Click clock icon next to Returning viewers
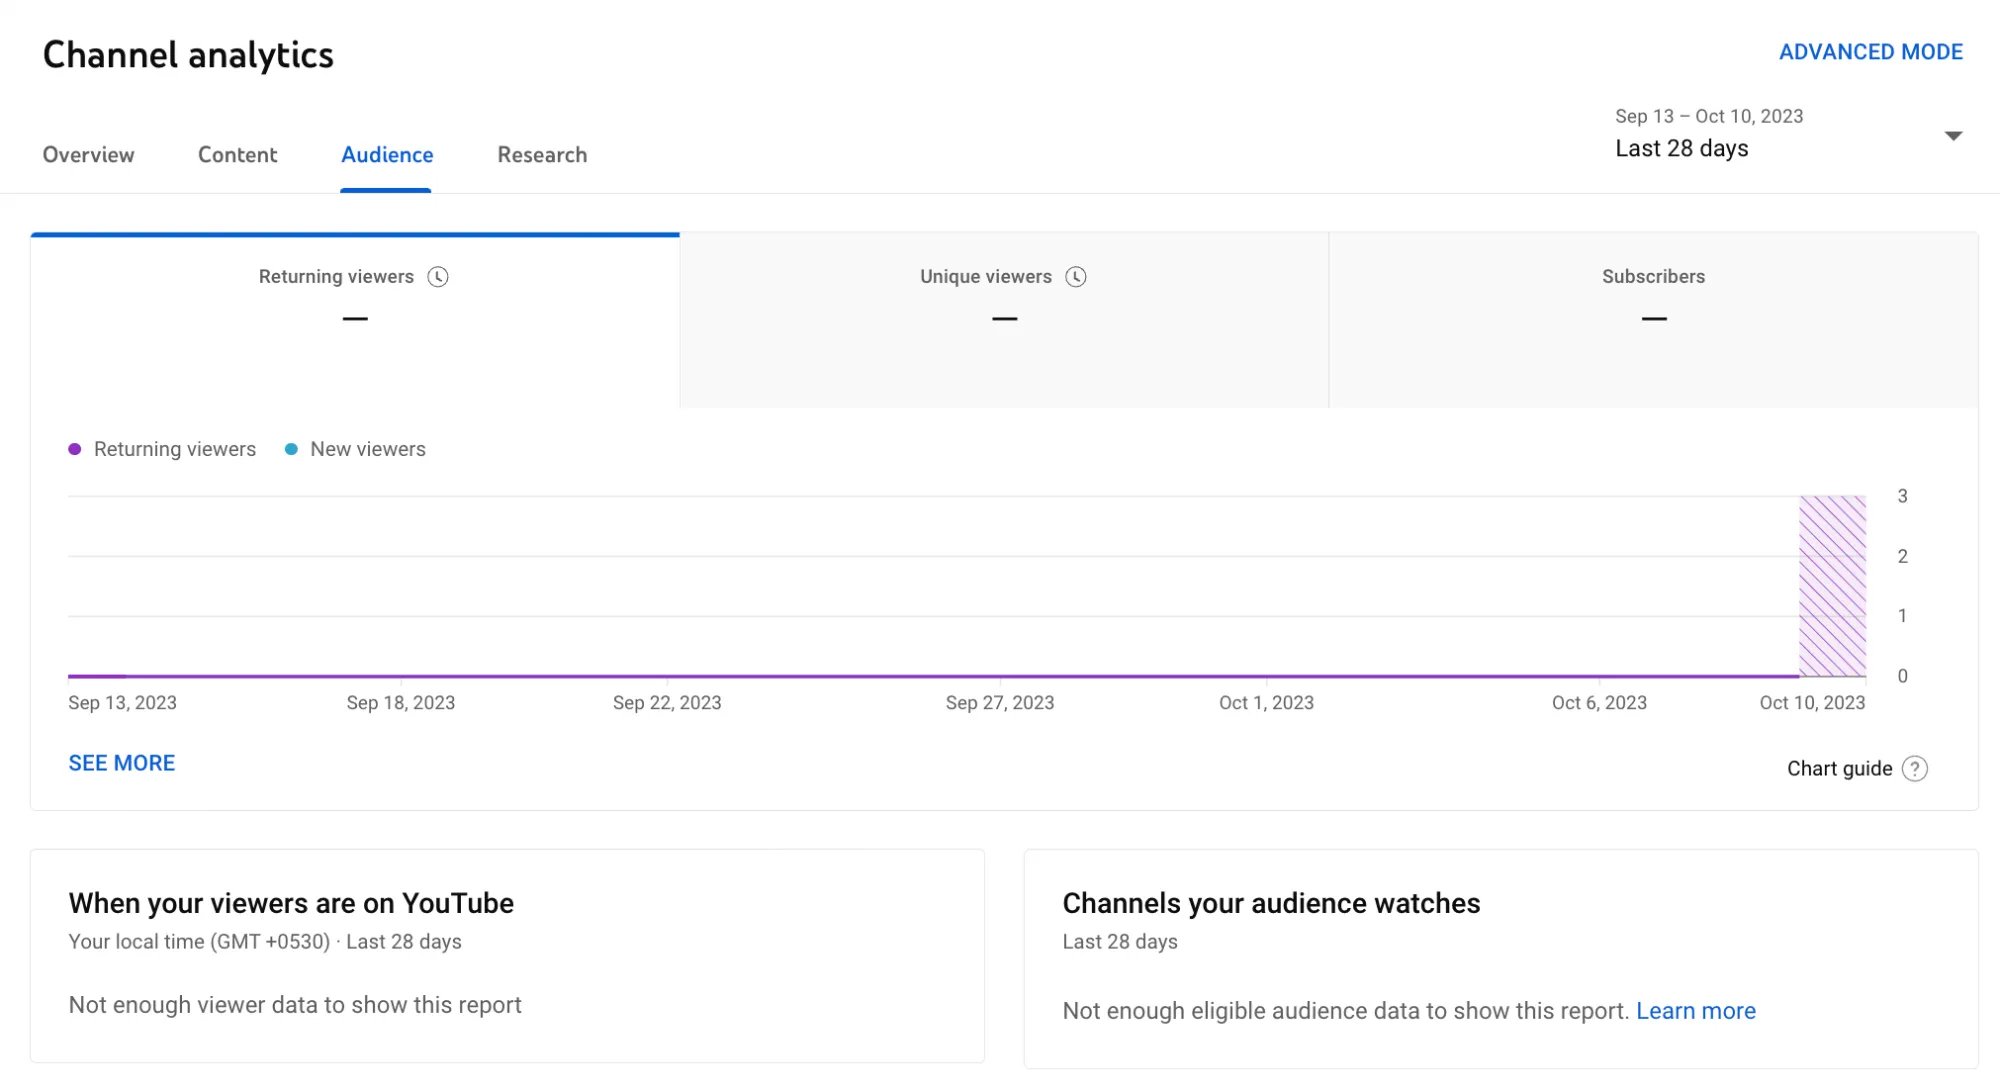 point(438,277)
